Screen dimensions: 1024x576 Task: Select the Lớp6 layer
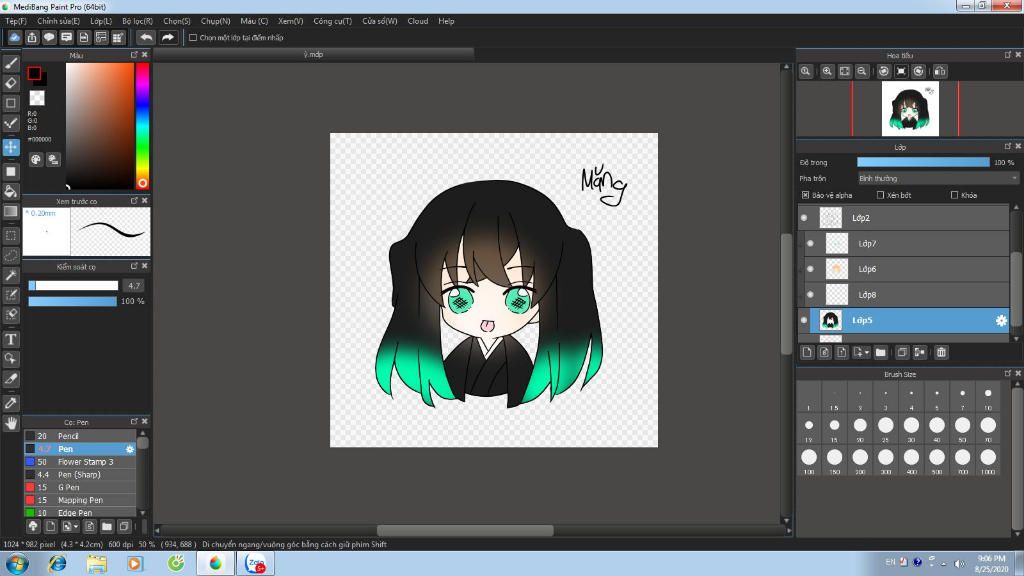906,269
